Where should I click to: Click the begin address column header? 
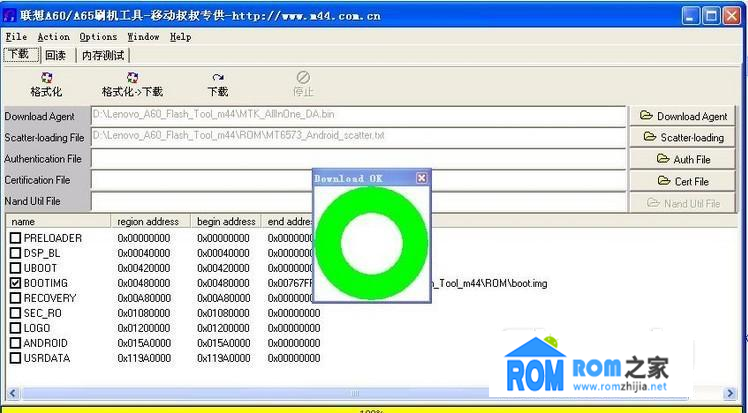(x=226, y=221)
